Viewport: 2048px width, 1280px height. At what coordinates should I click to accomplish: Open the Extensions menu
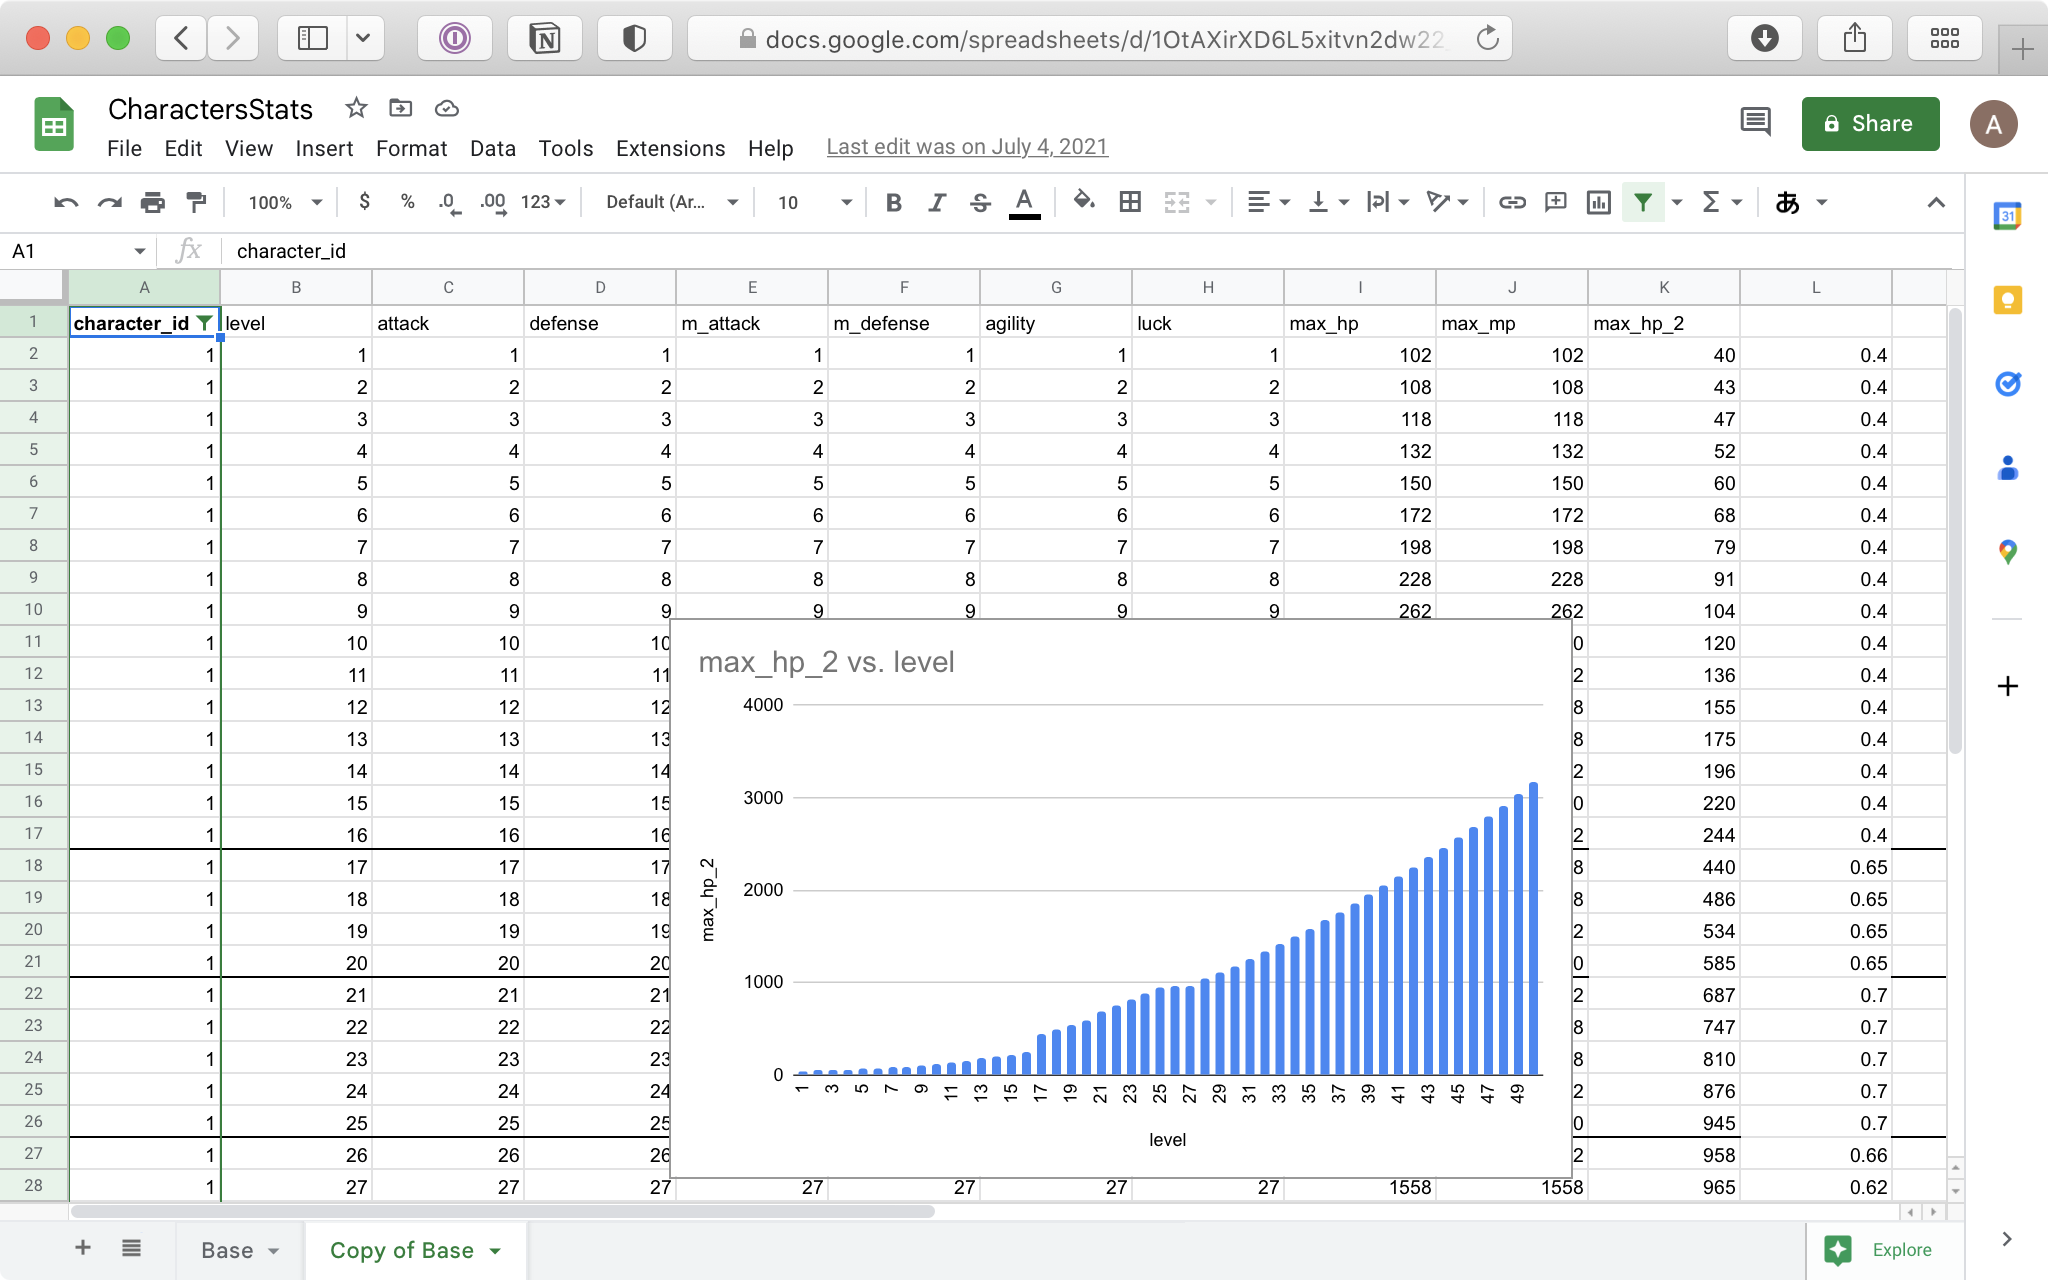pyautogui.click(x=670, y=148)
